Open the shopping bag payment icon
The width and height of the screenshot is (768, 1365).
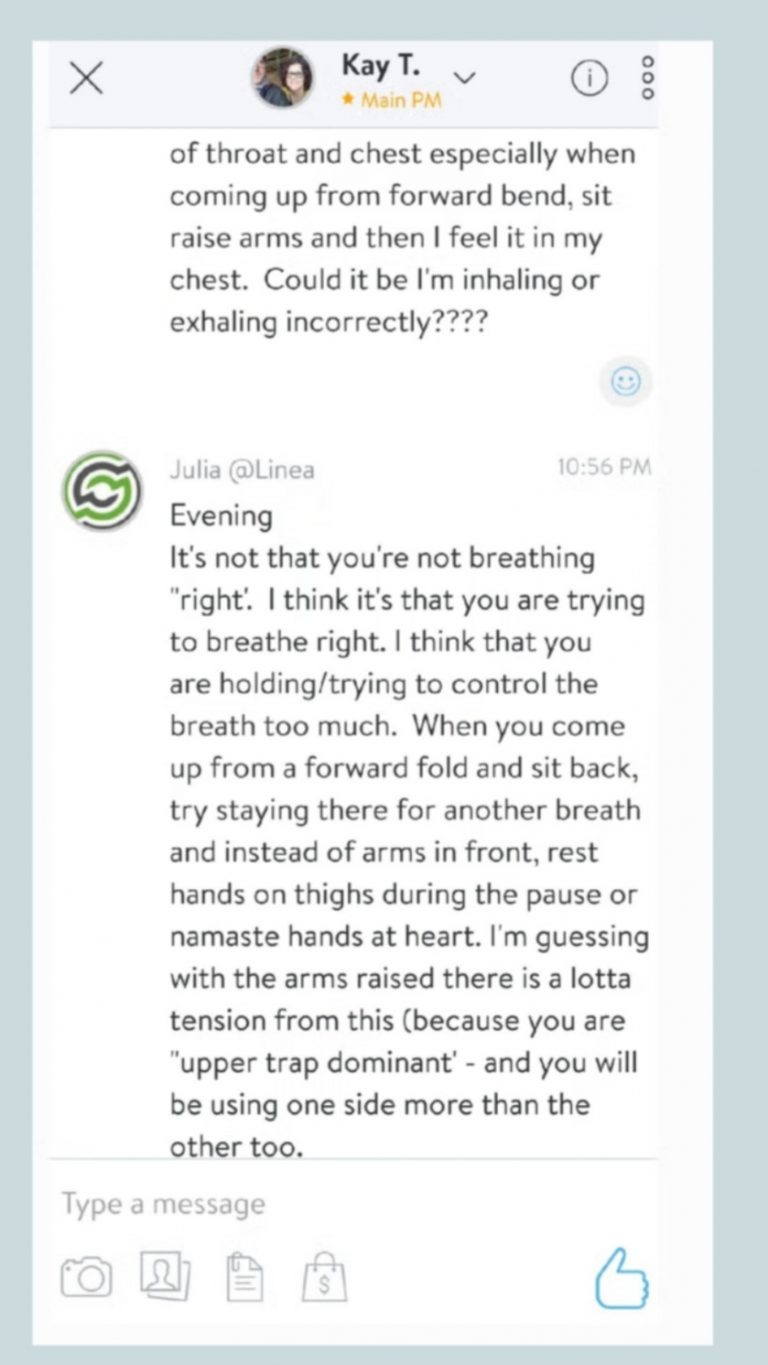click(x=324, y=1276)
